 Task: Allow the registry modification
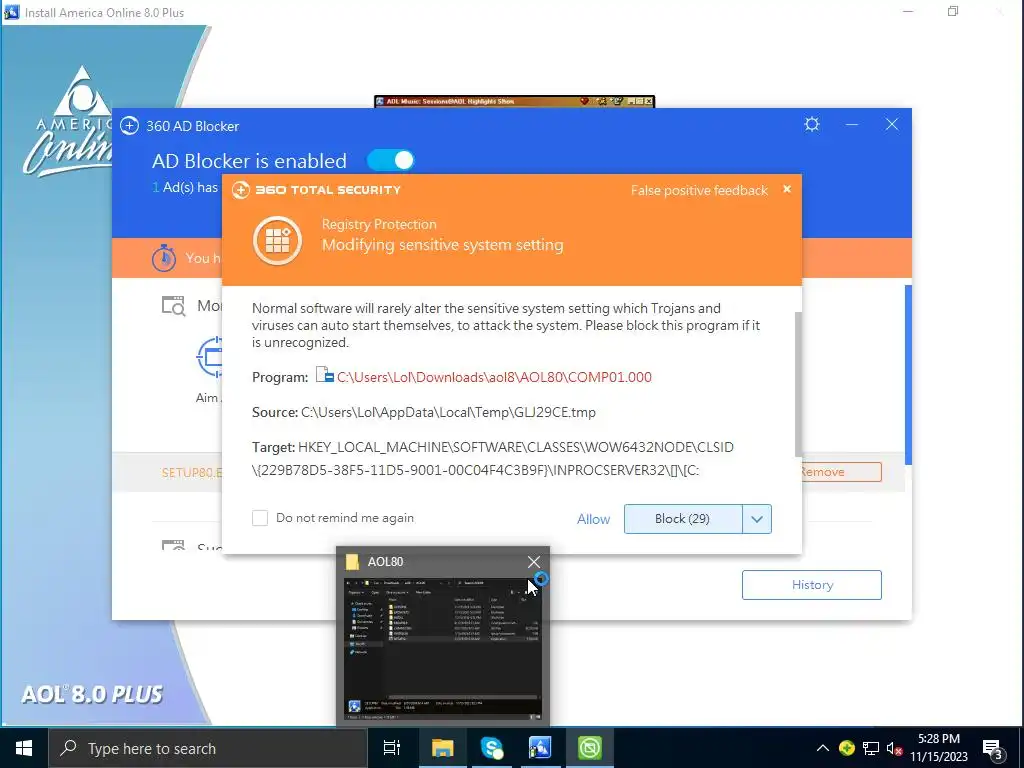point(593,519)
